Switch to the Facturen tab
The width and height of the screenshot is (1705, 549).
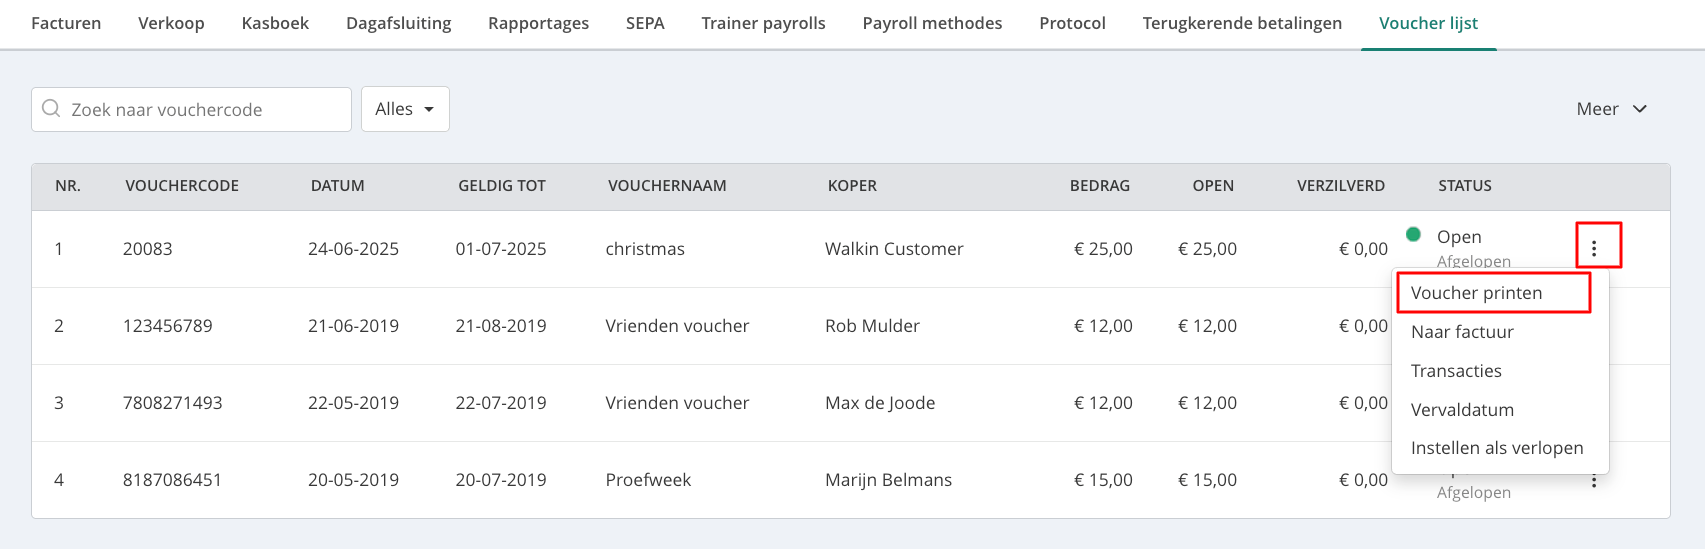coord(66,23)
